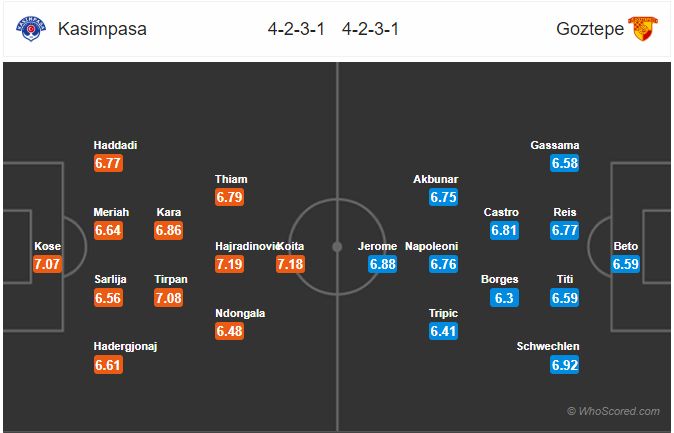
Task: Click the Kasimpasa club crest icon
Action: pos(31,29)
